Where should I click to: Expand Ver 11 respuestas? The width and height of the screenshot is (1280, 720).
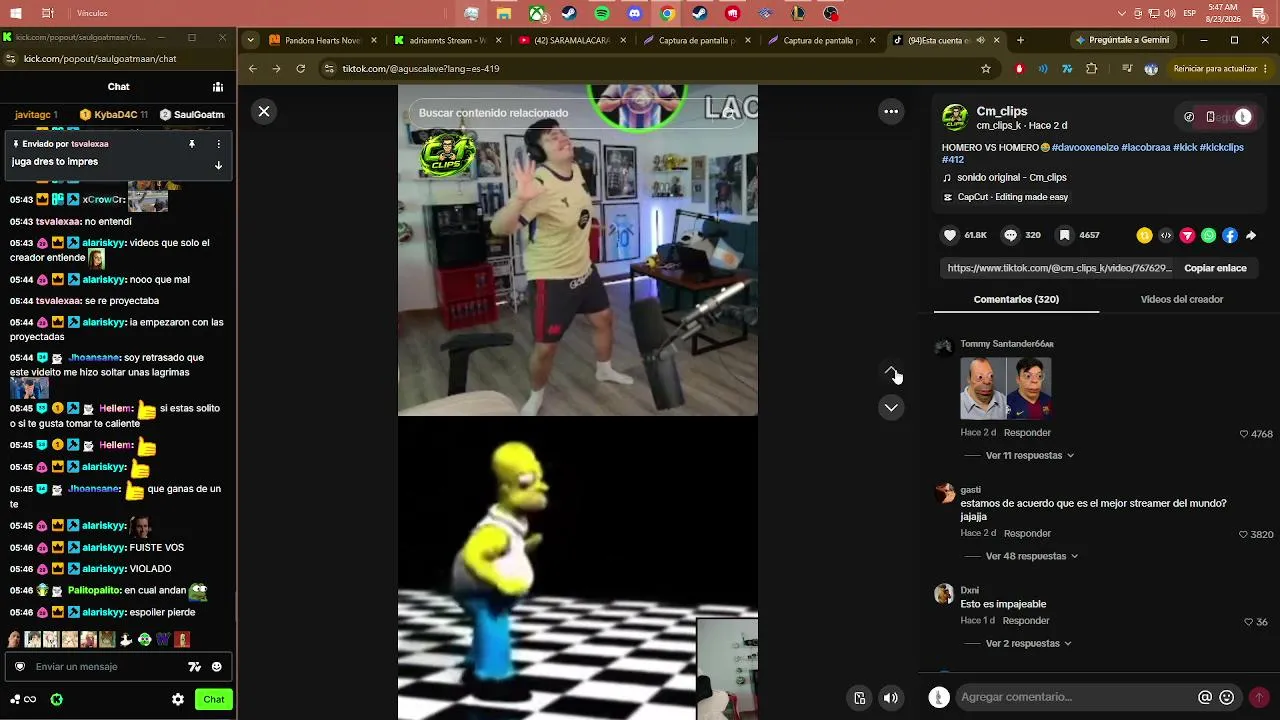click(x=1030, y=455)
